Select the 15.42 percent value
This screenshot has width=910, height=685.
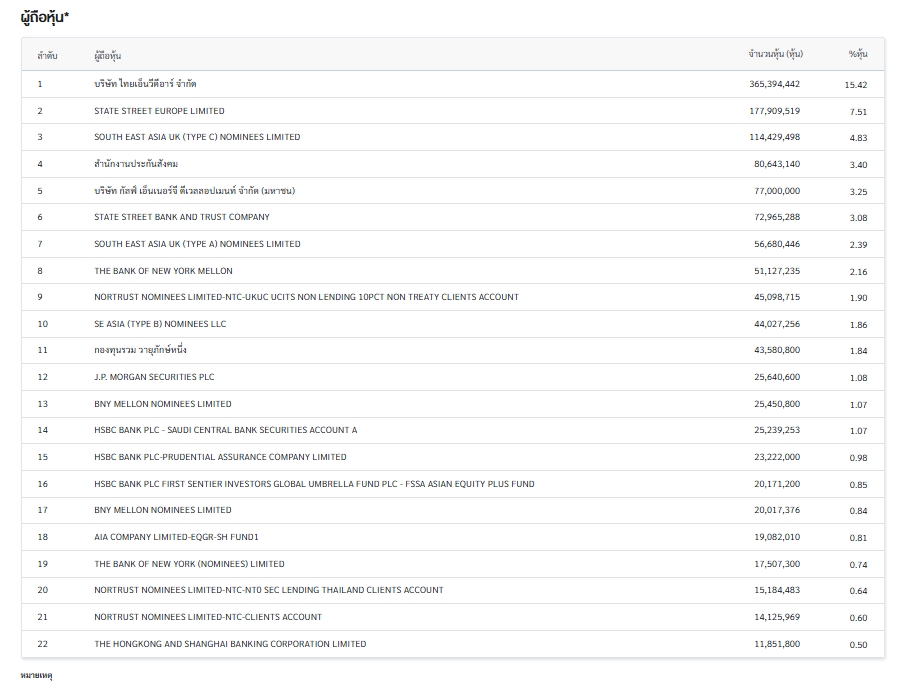point(856,85)
